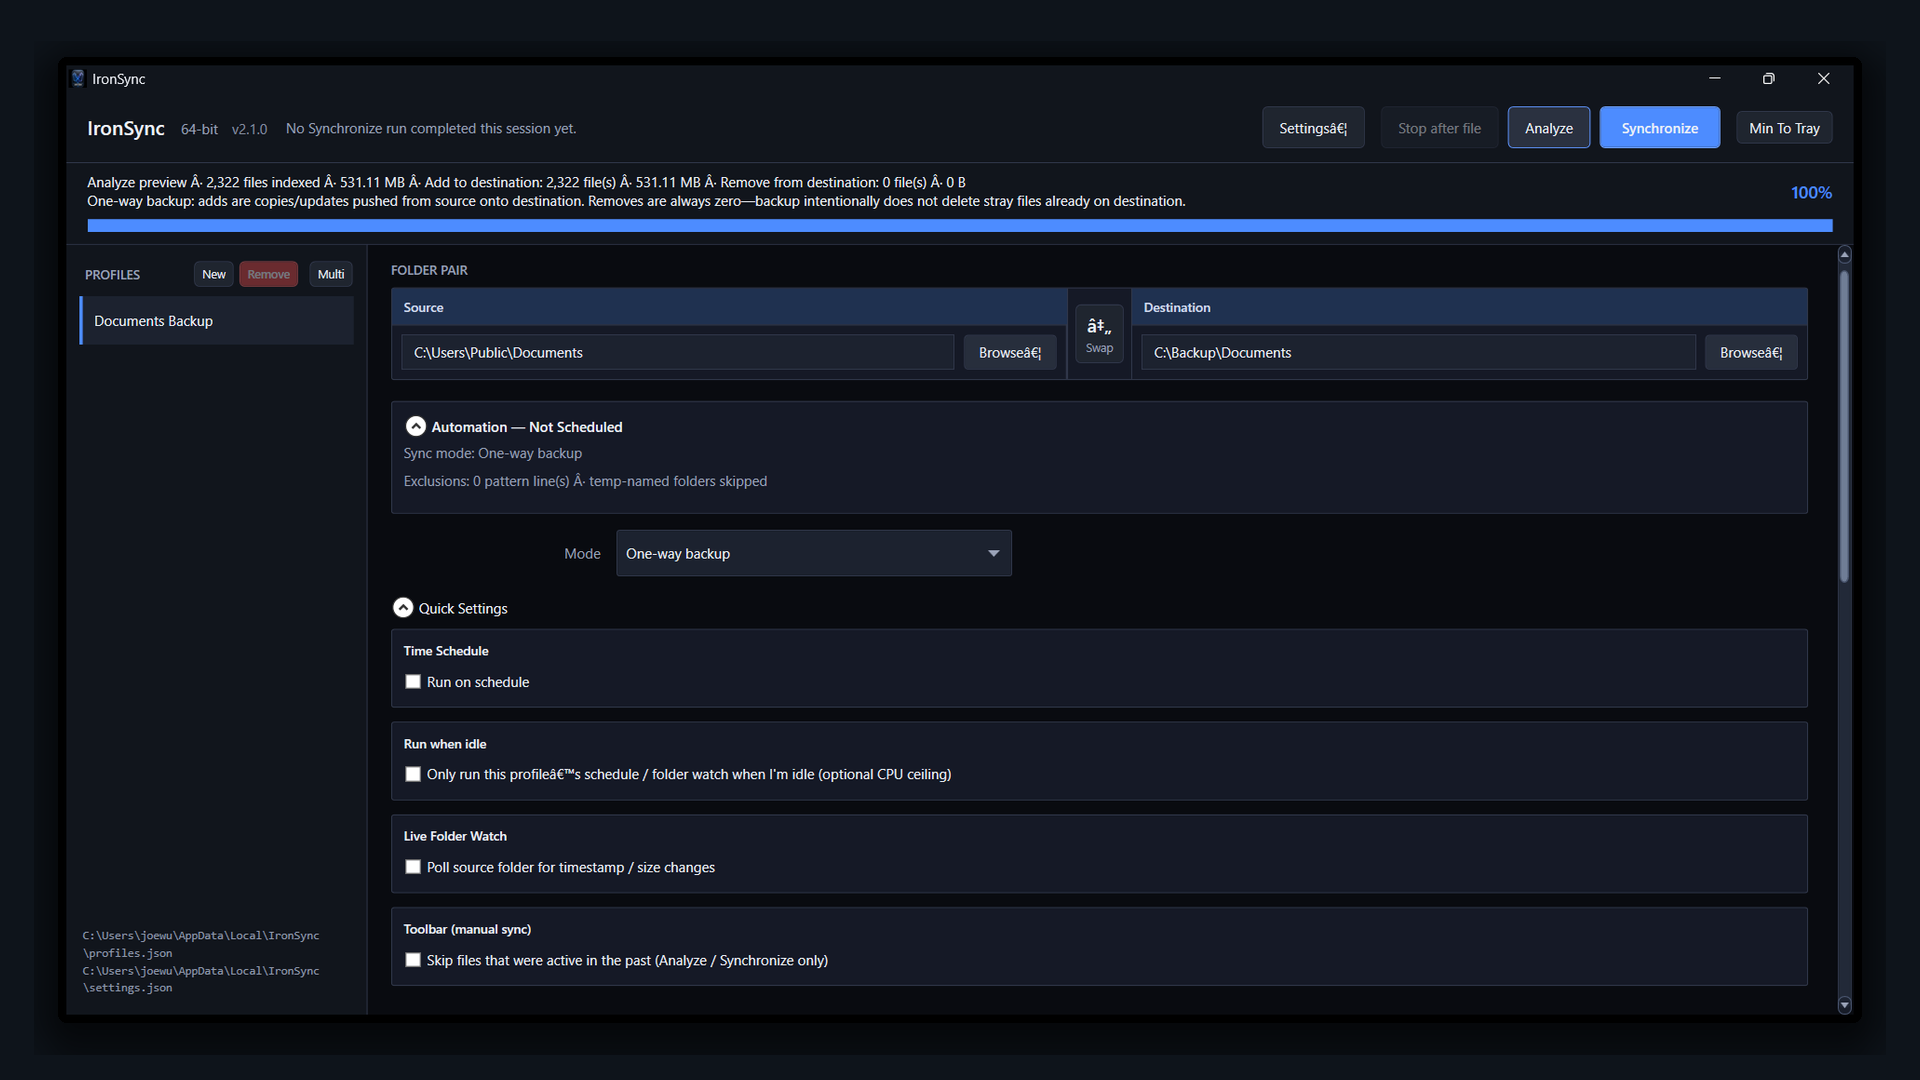Click the IronSync app icon in title bar

click(x=78, y=78)
